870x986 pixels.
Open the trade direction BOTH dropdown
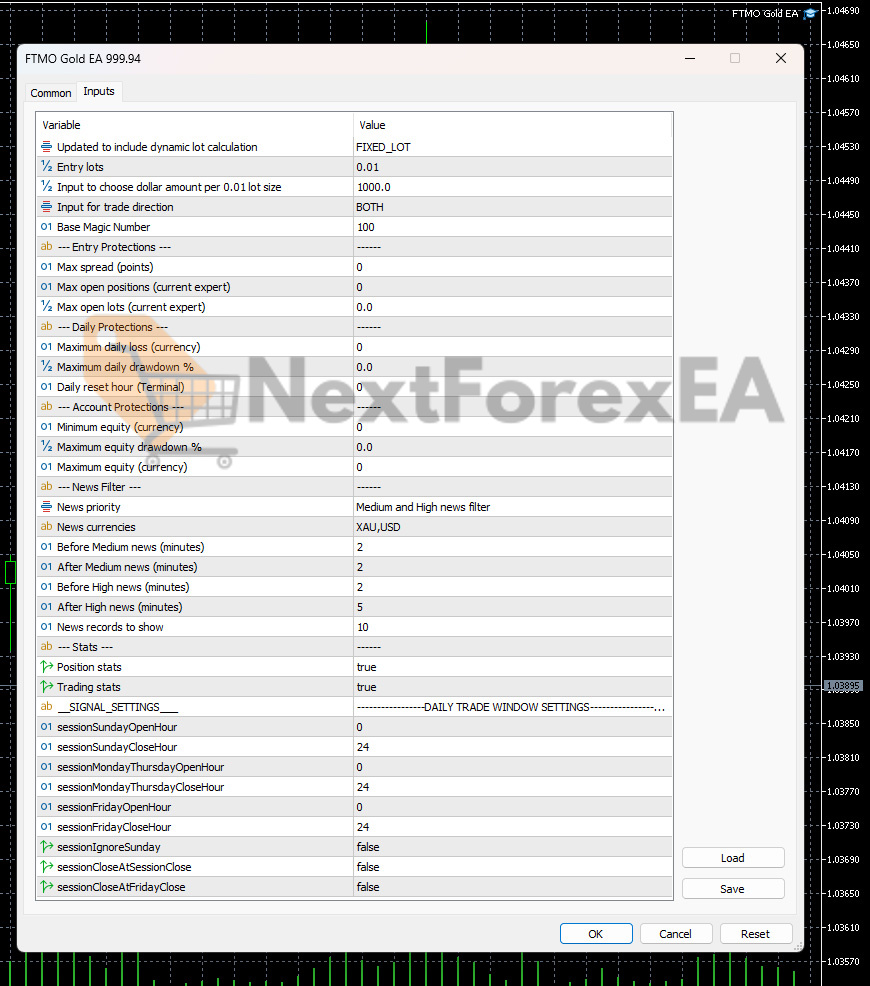click(512, 207)
